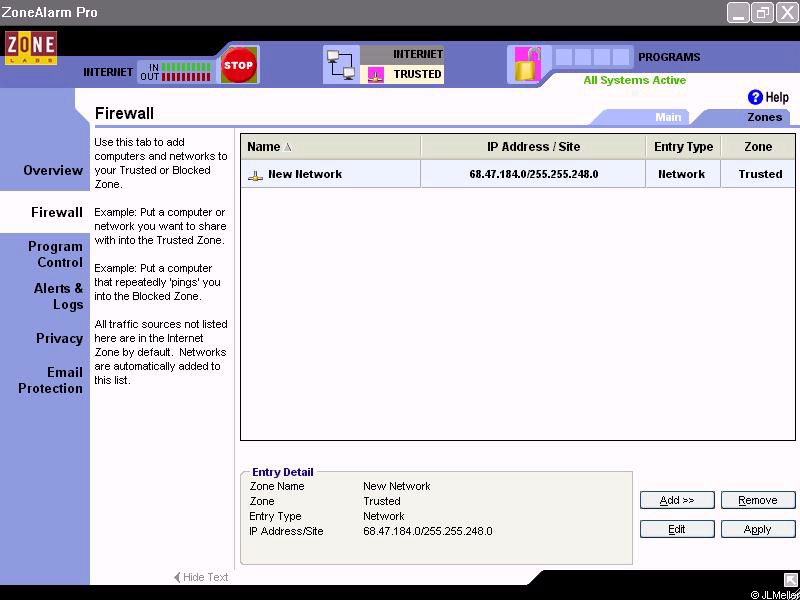Click the Trusted zone cell in the table
800x600 pixels.
pyautogui.click(x=758, y=174)
